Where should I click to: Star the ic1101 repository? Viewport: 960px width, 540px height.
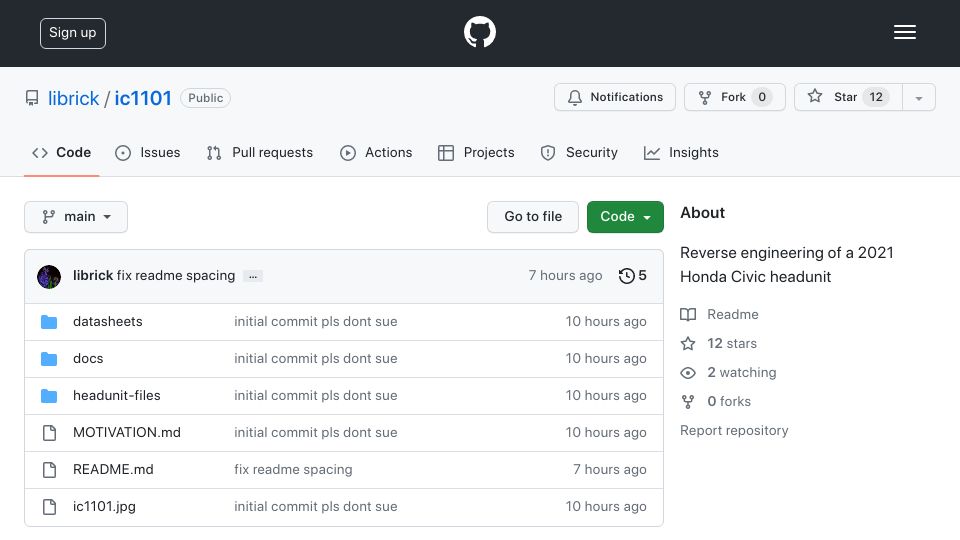[x=848, y=97]
